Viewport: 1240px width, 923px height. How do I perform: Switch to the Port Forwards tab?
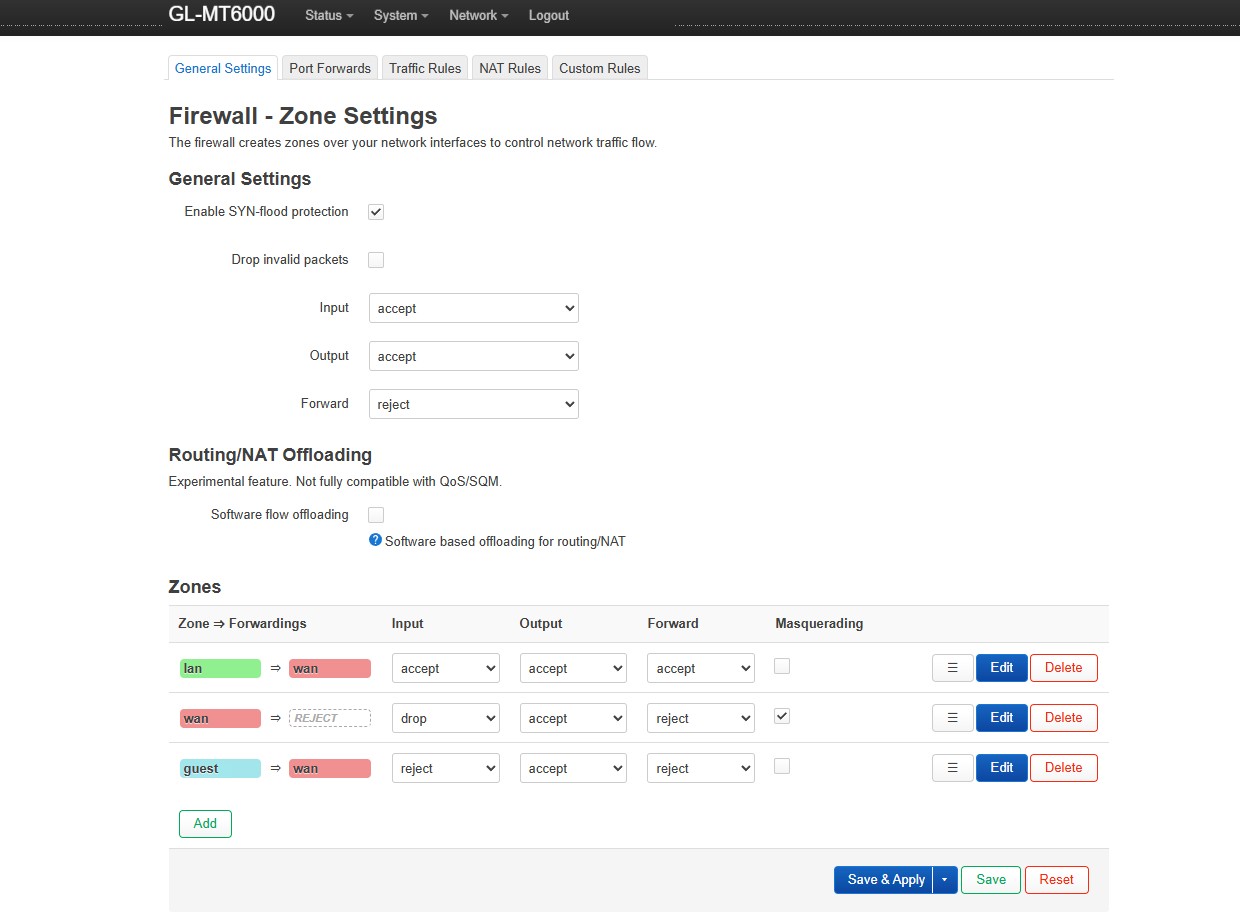(330, 68)
